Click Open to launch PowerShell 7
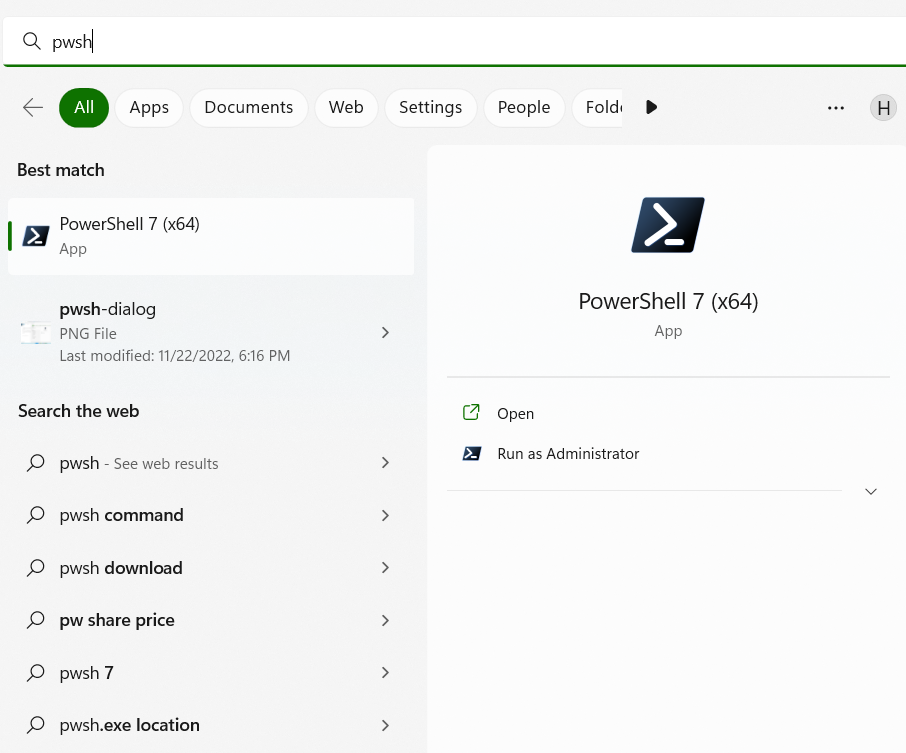The image size is (906, 753). point(515,413)
